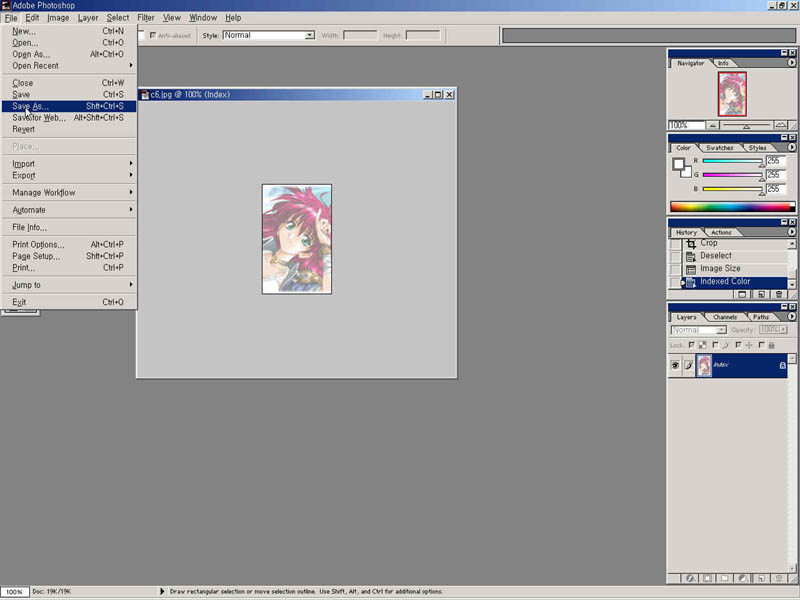
Task: Click the Indexed Color state icon in History
Action: coord(691,282)
